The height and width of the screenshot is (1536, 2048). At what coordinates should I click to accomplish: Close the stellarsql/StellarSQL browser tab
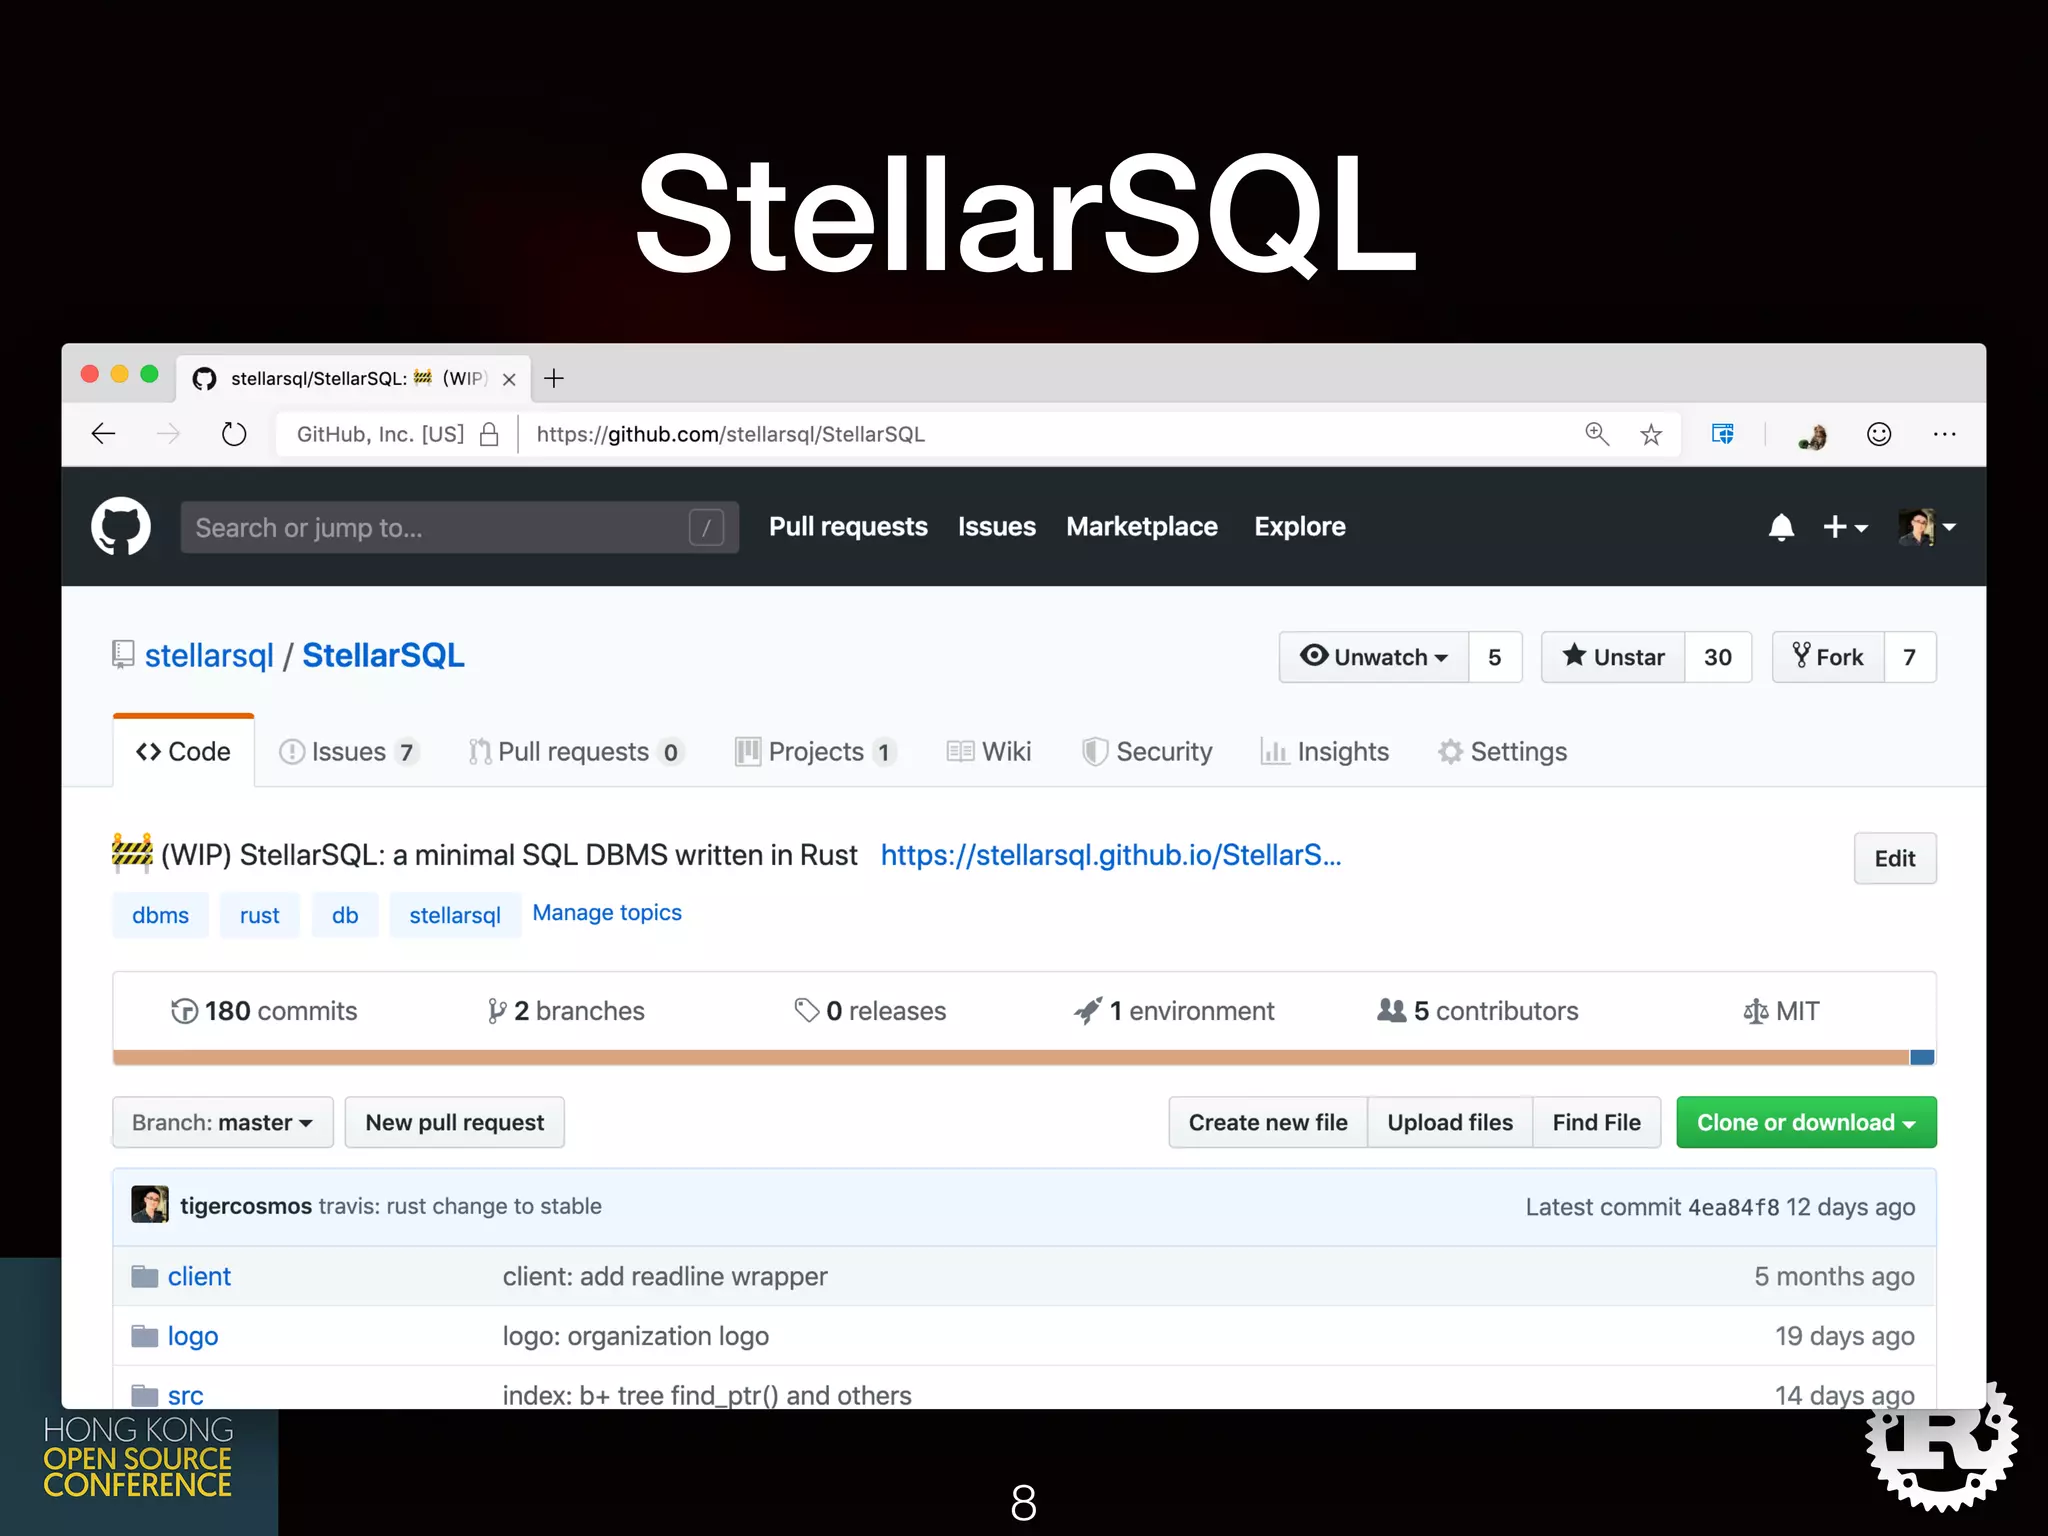point(509,379)
